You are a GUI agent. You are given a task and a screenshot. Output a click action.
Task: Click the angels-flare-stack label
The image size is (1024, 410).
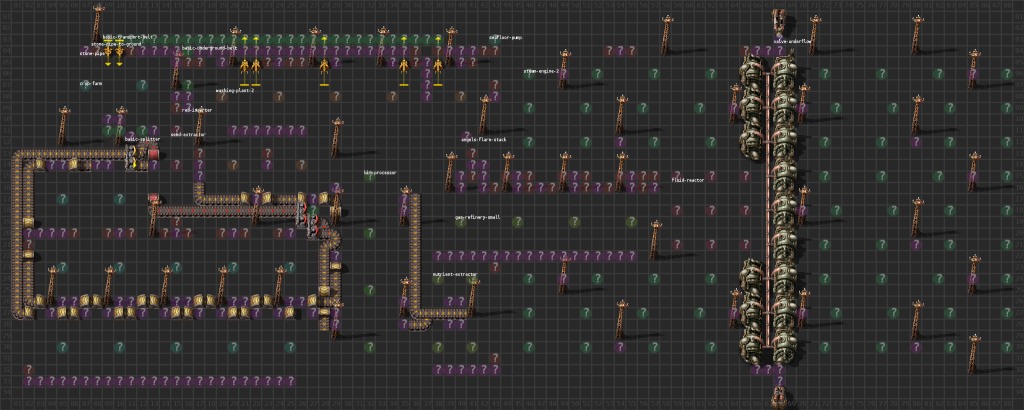(x=483, y=140)
